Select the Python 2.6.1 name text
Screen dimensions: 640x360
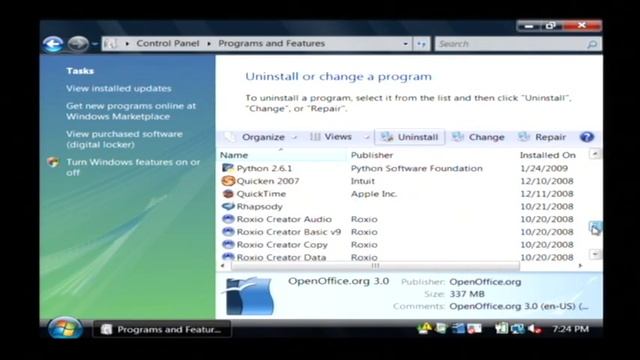point(264,168)
